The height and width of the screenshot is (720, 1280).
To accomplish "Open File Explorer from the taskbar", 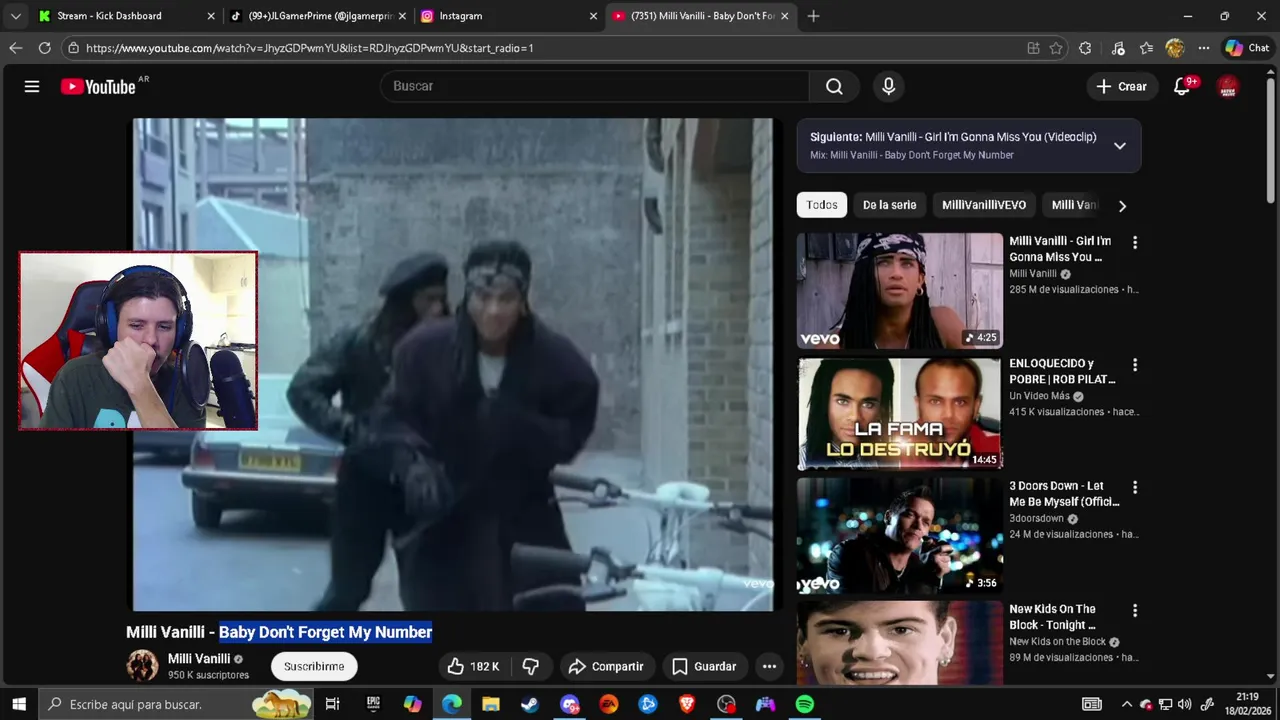I will tap(491, 704).
